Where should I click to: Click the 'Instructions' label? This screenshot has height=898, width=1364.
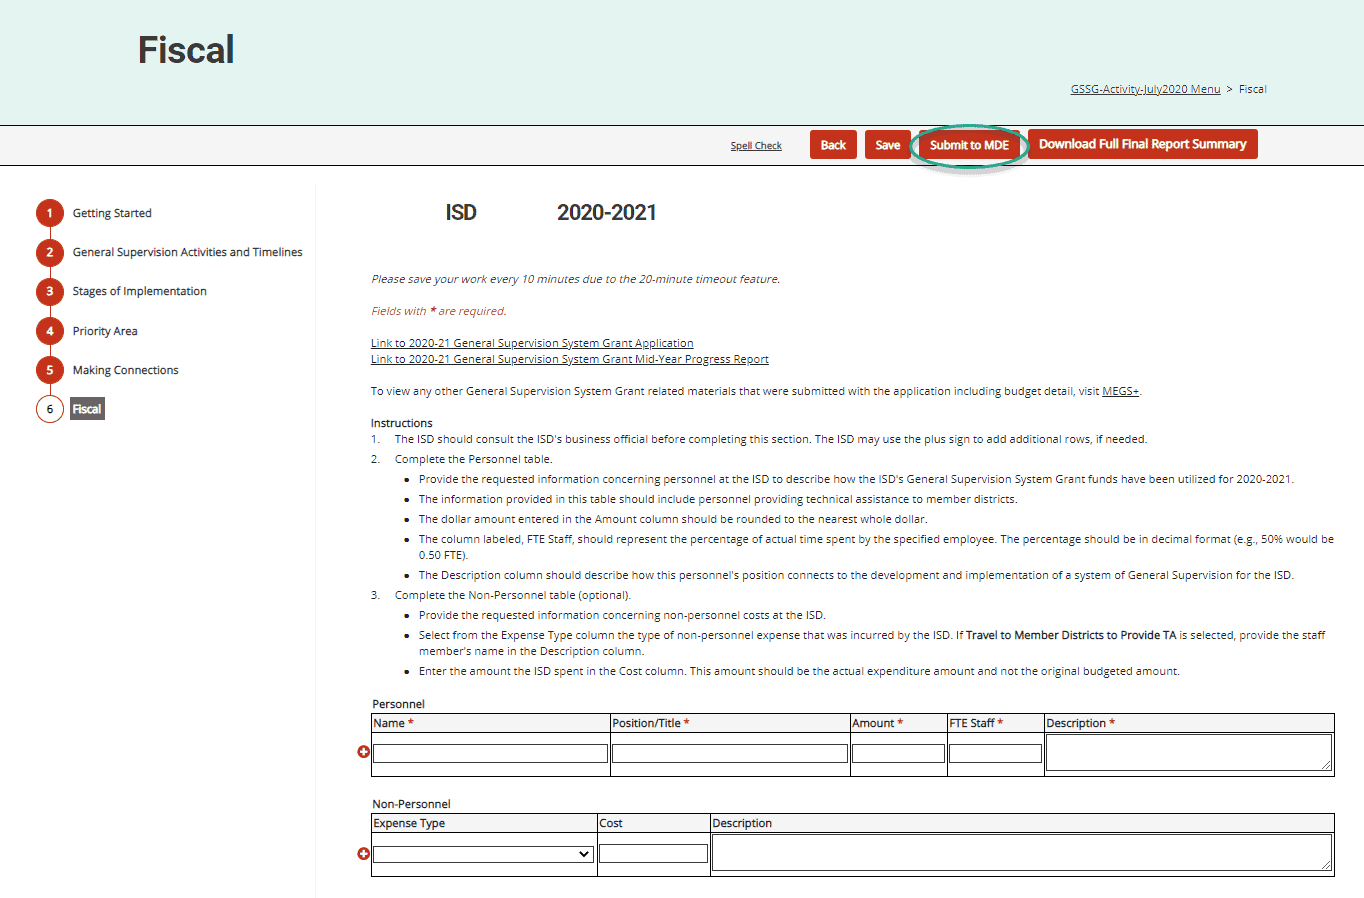click(x=402, y=423)
